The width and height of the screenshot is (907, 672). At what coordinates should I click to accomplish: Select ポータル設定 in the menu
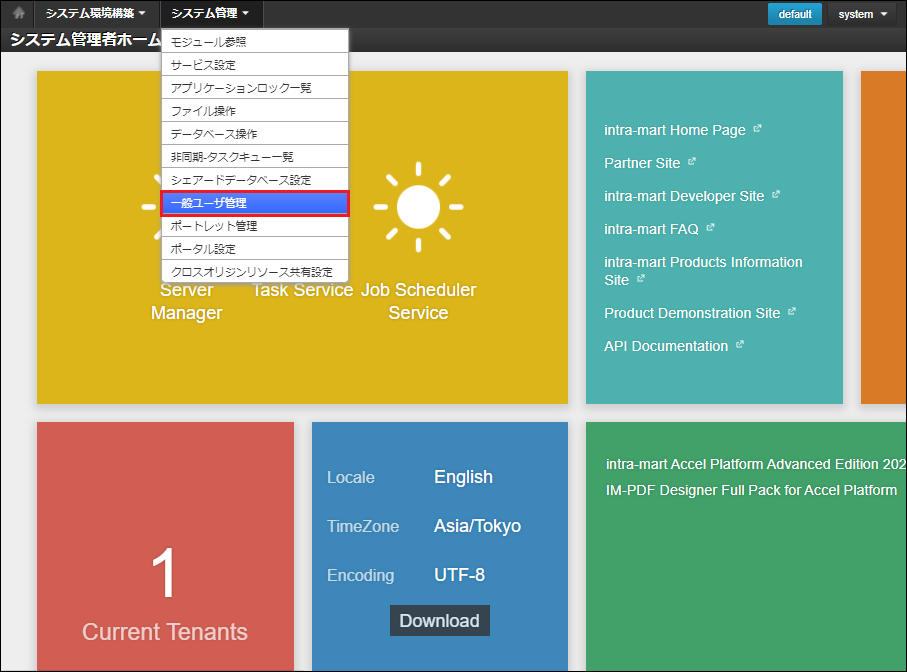click(255, 249)
